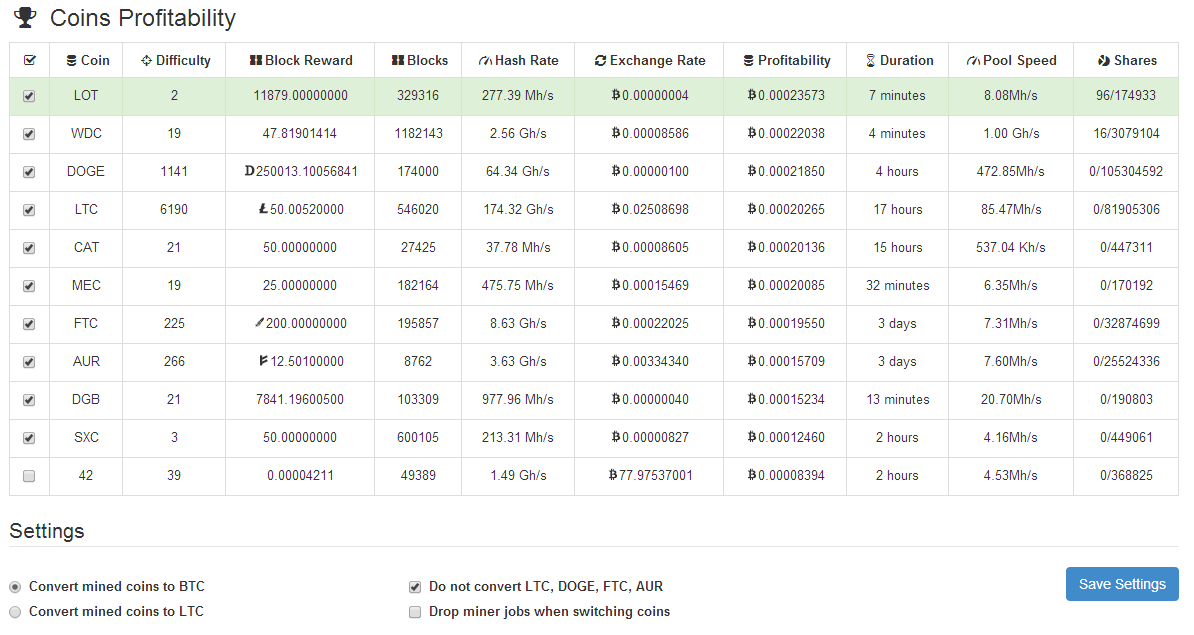Click pool speed value 7.60Mh/s
The image size is (1194, 635).
click(1010, 362)
